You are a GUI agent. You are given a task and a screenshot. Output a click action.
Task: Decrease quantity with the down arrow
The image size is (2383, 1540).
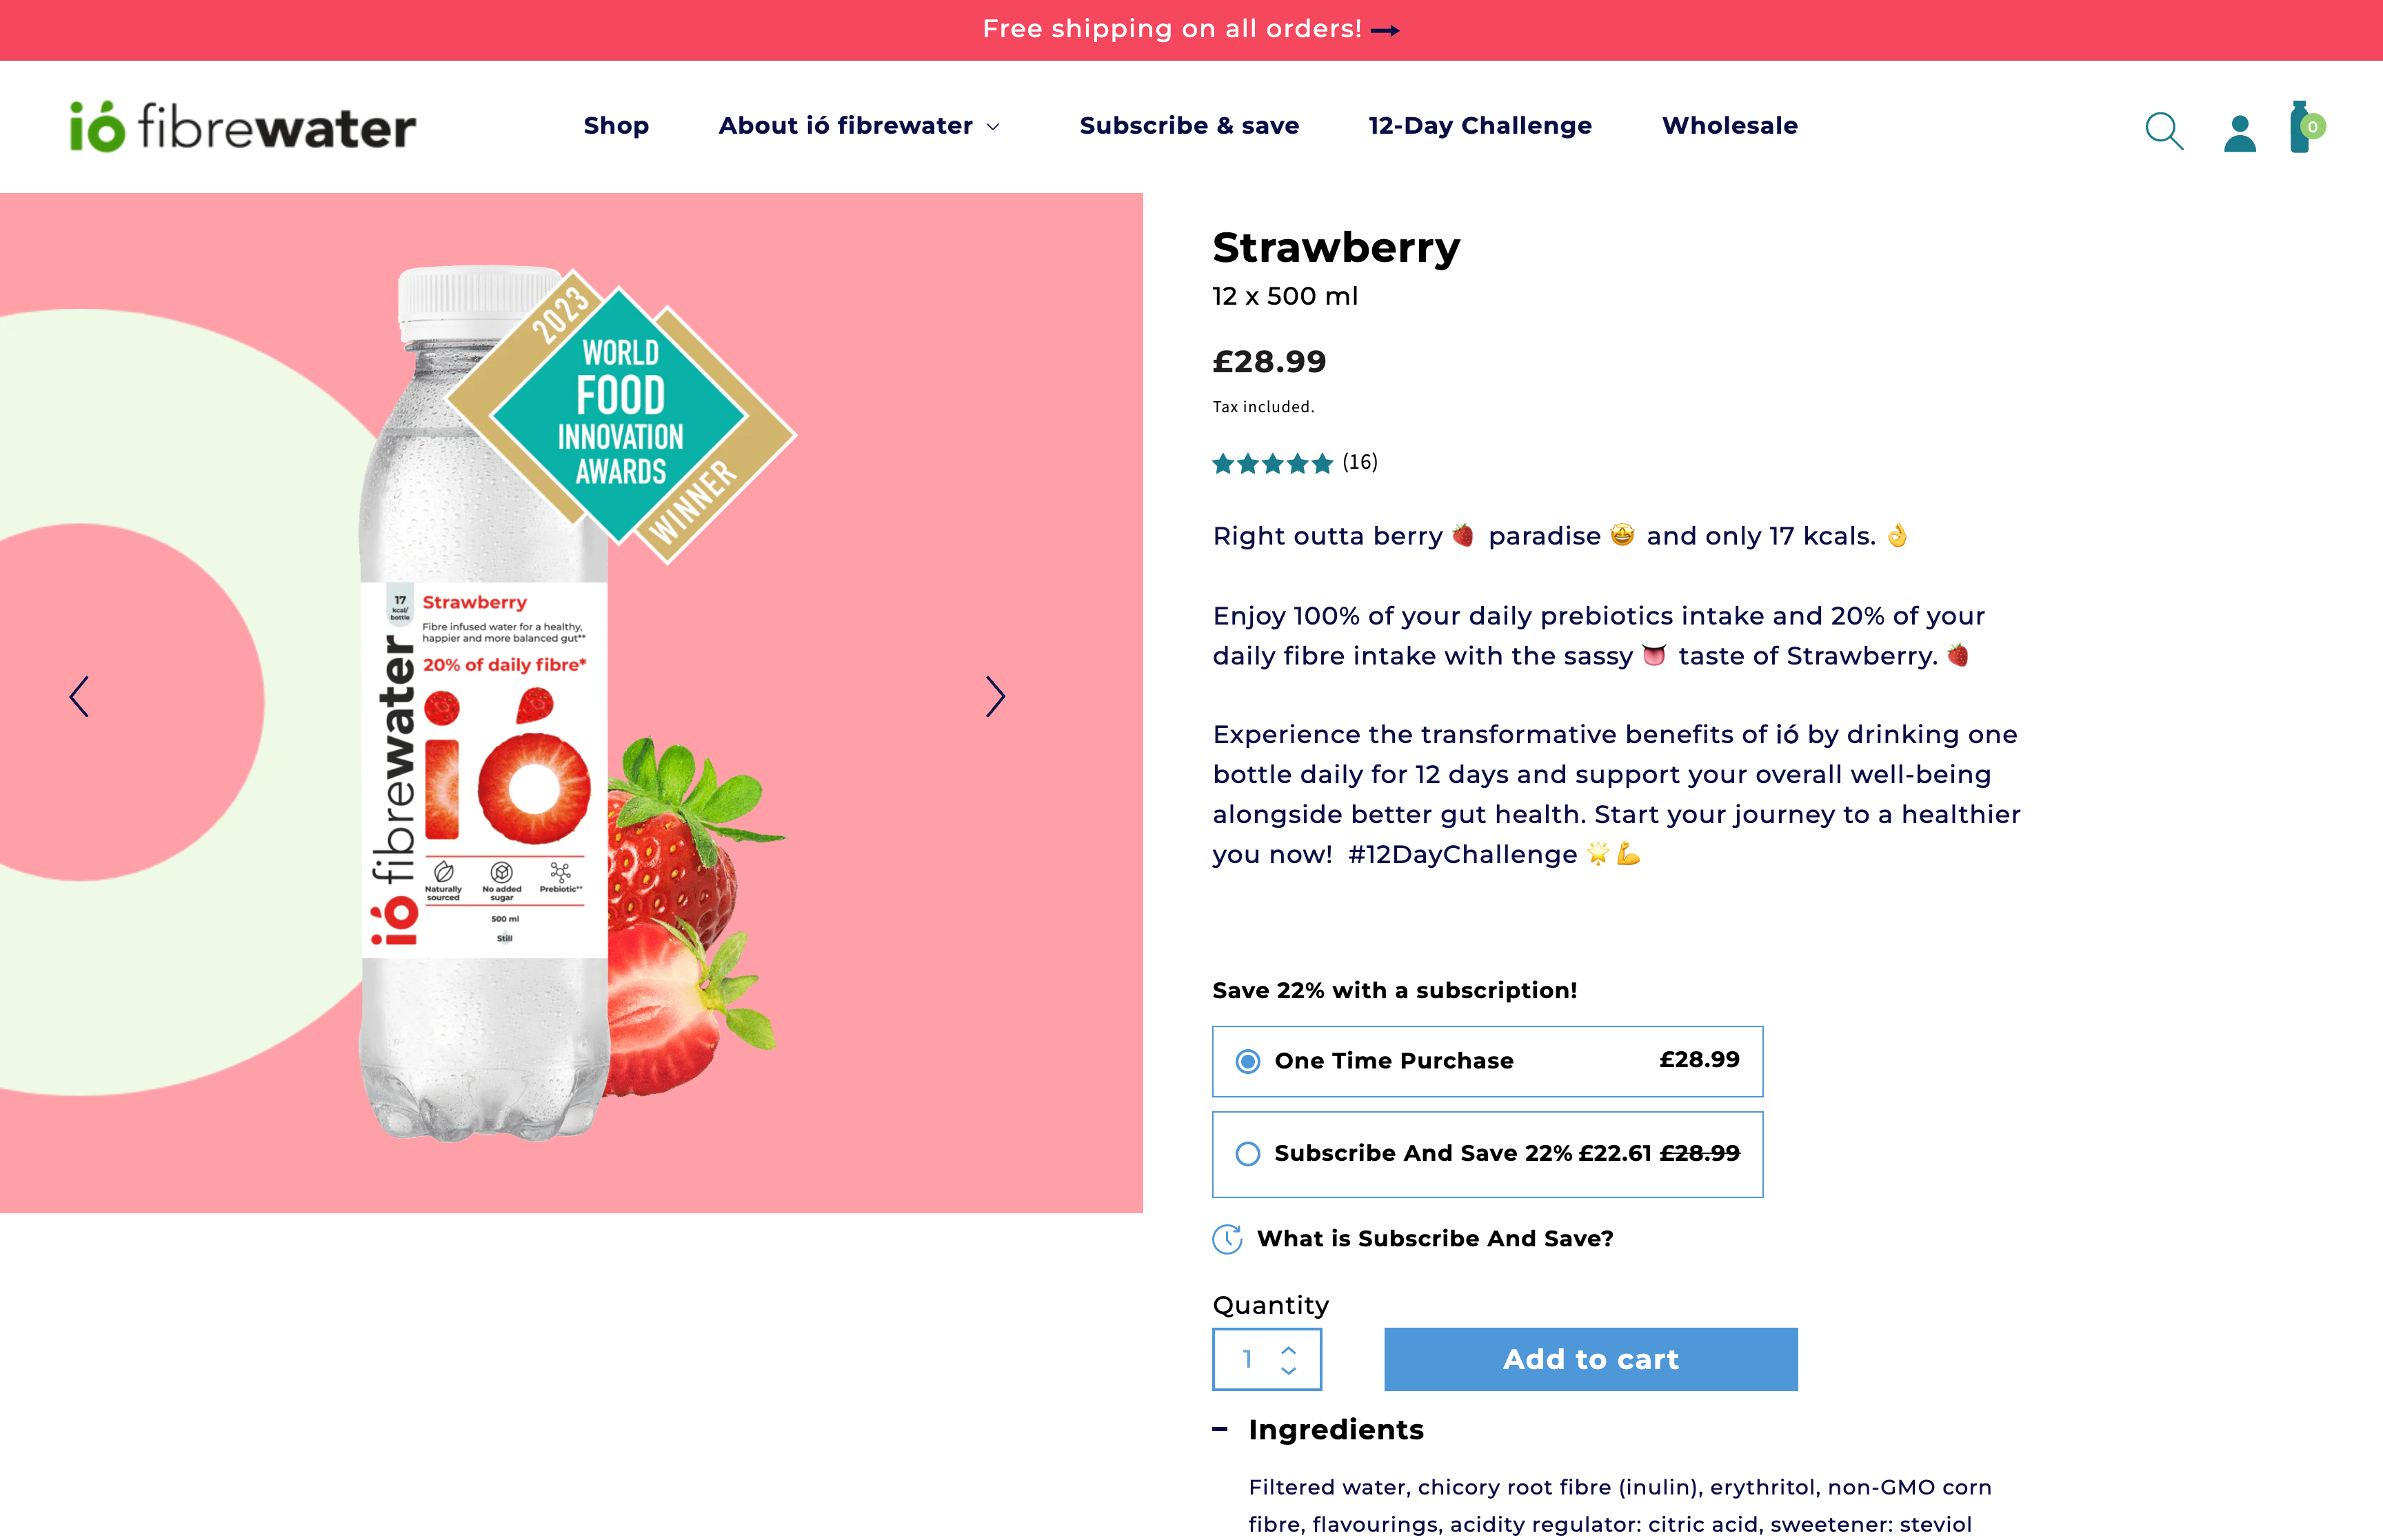point(1289,1371)
